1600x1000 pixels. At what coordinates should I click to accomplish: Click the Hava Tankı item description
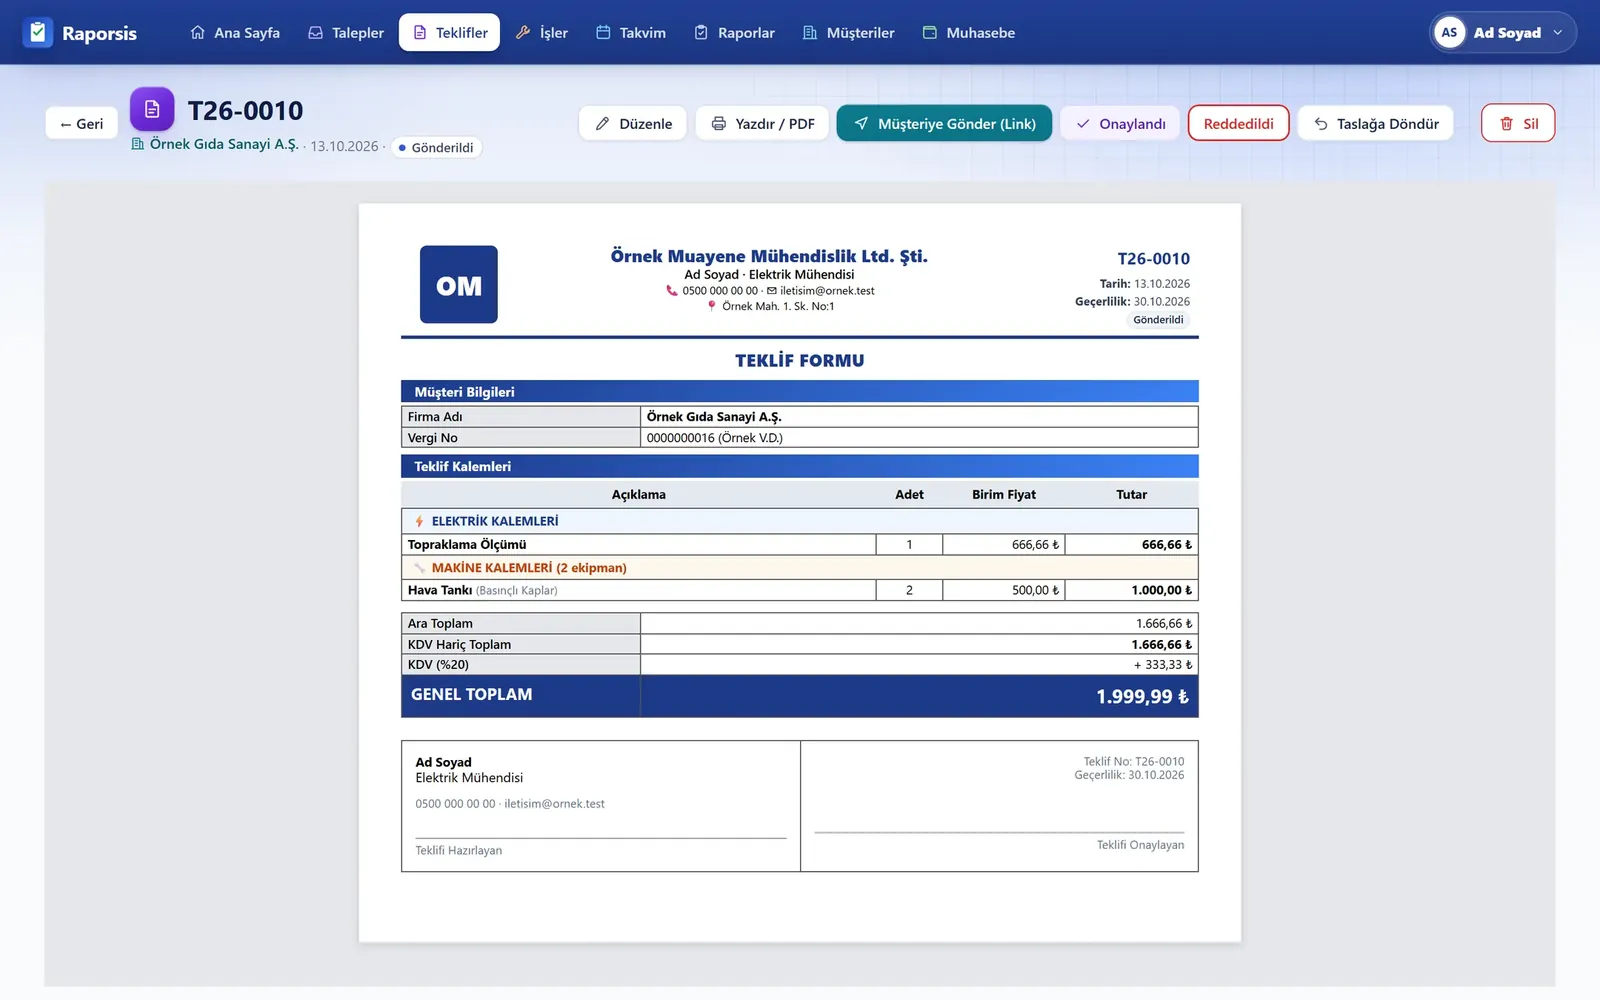[483, 590]
